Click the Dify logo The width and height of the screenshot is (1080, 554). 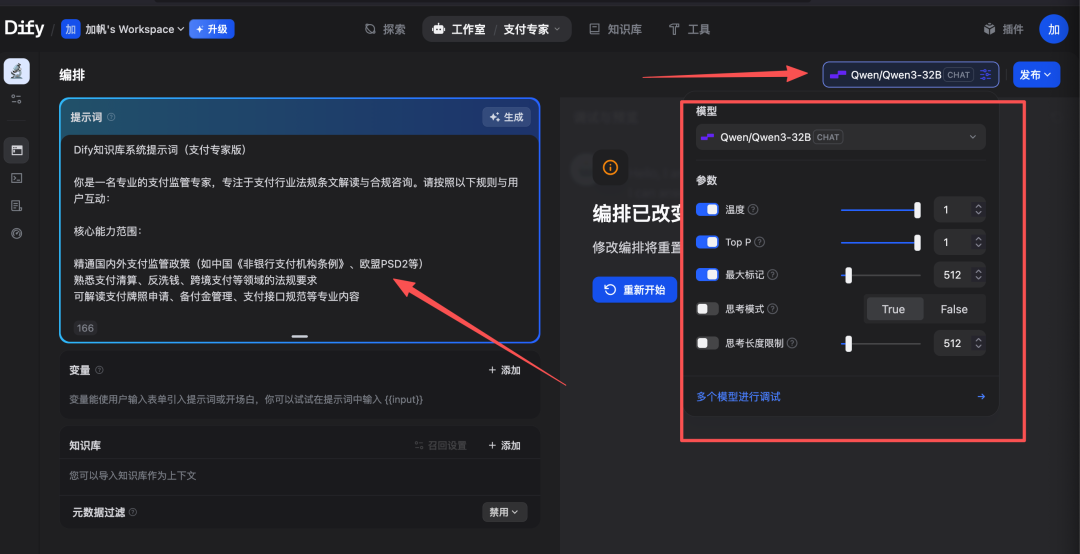pos(24,29)
